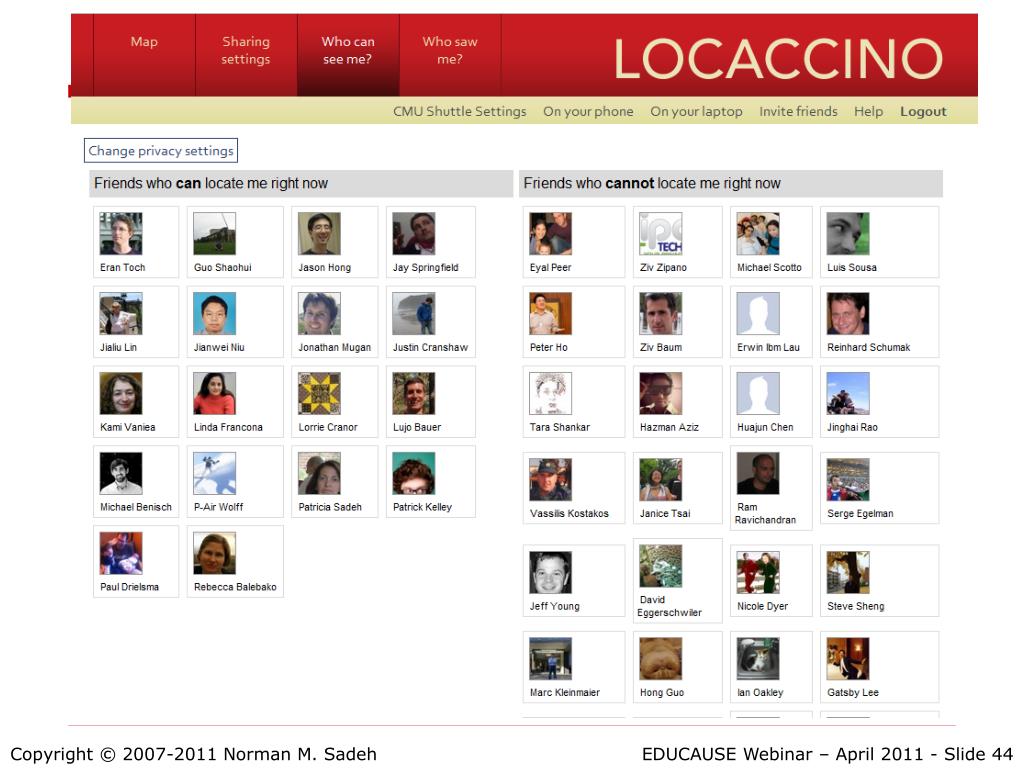Click David Eggerschwiler's avatar

click(x=660, y=566)
